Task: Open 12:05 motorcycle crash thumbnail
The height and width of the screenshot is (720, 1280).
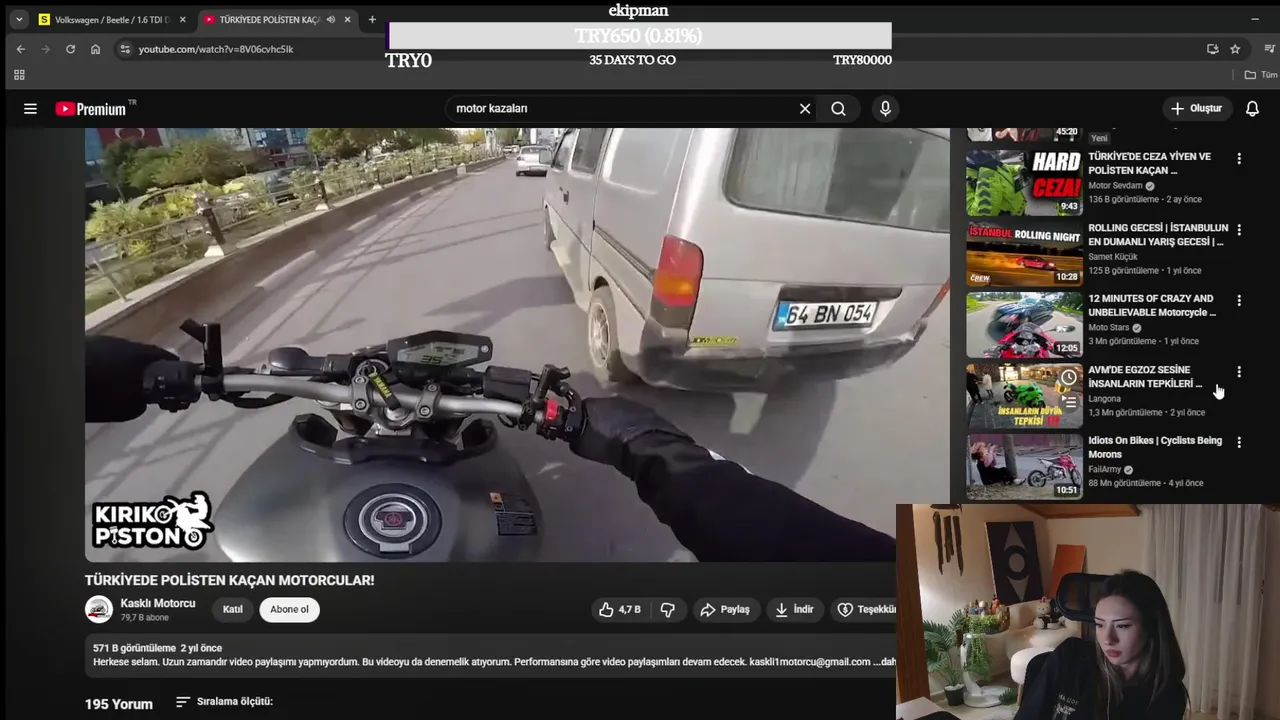Action: click(1024, 325)
